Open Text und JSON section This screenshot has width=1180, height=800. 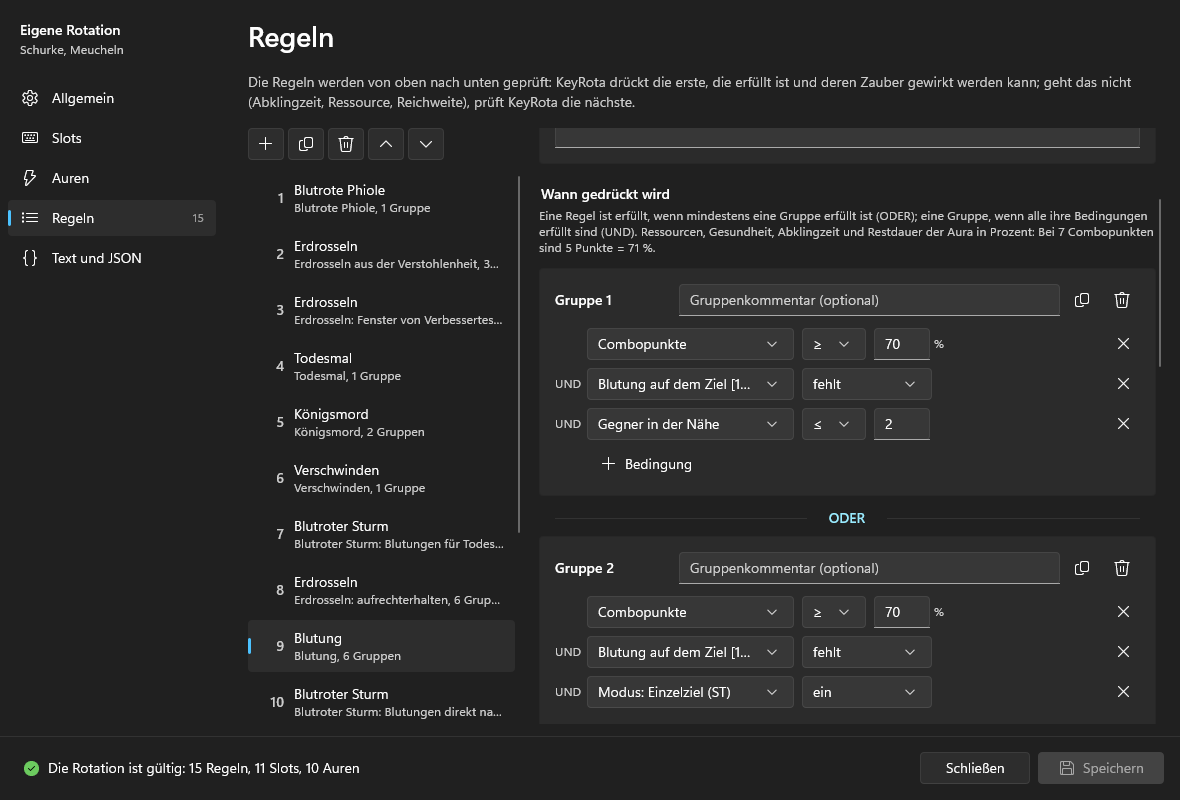[x=112, y=258]
